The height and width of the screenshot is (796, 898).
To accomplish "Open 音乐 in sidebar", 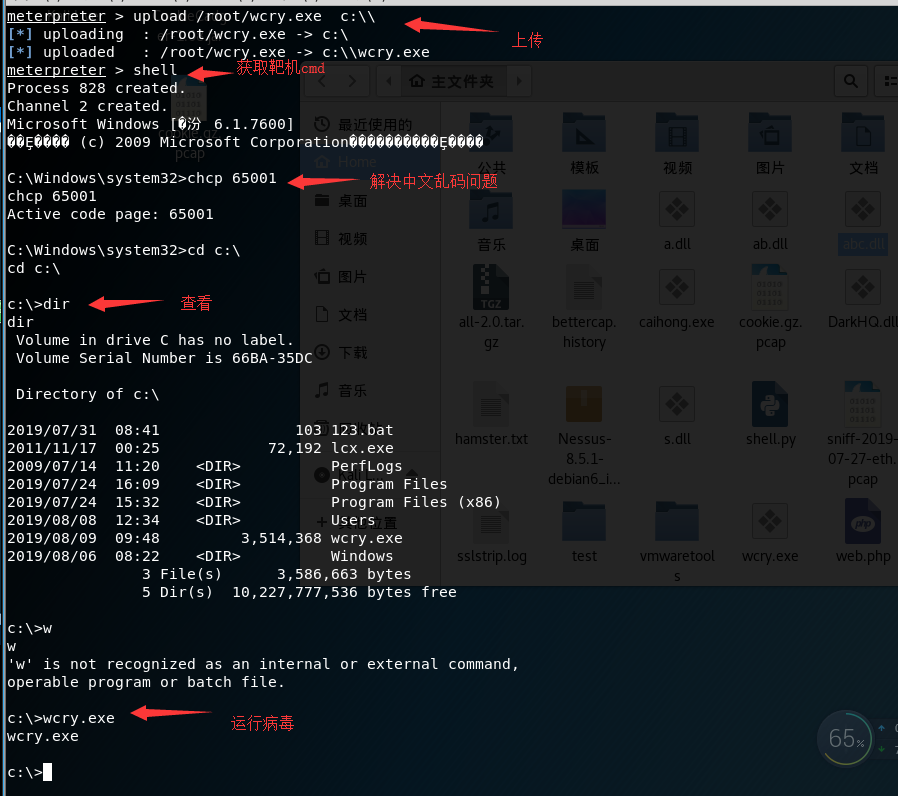I will (x=341, y=391).
